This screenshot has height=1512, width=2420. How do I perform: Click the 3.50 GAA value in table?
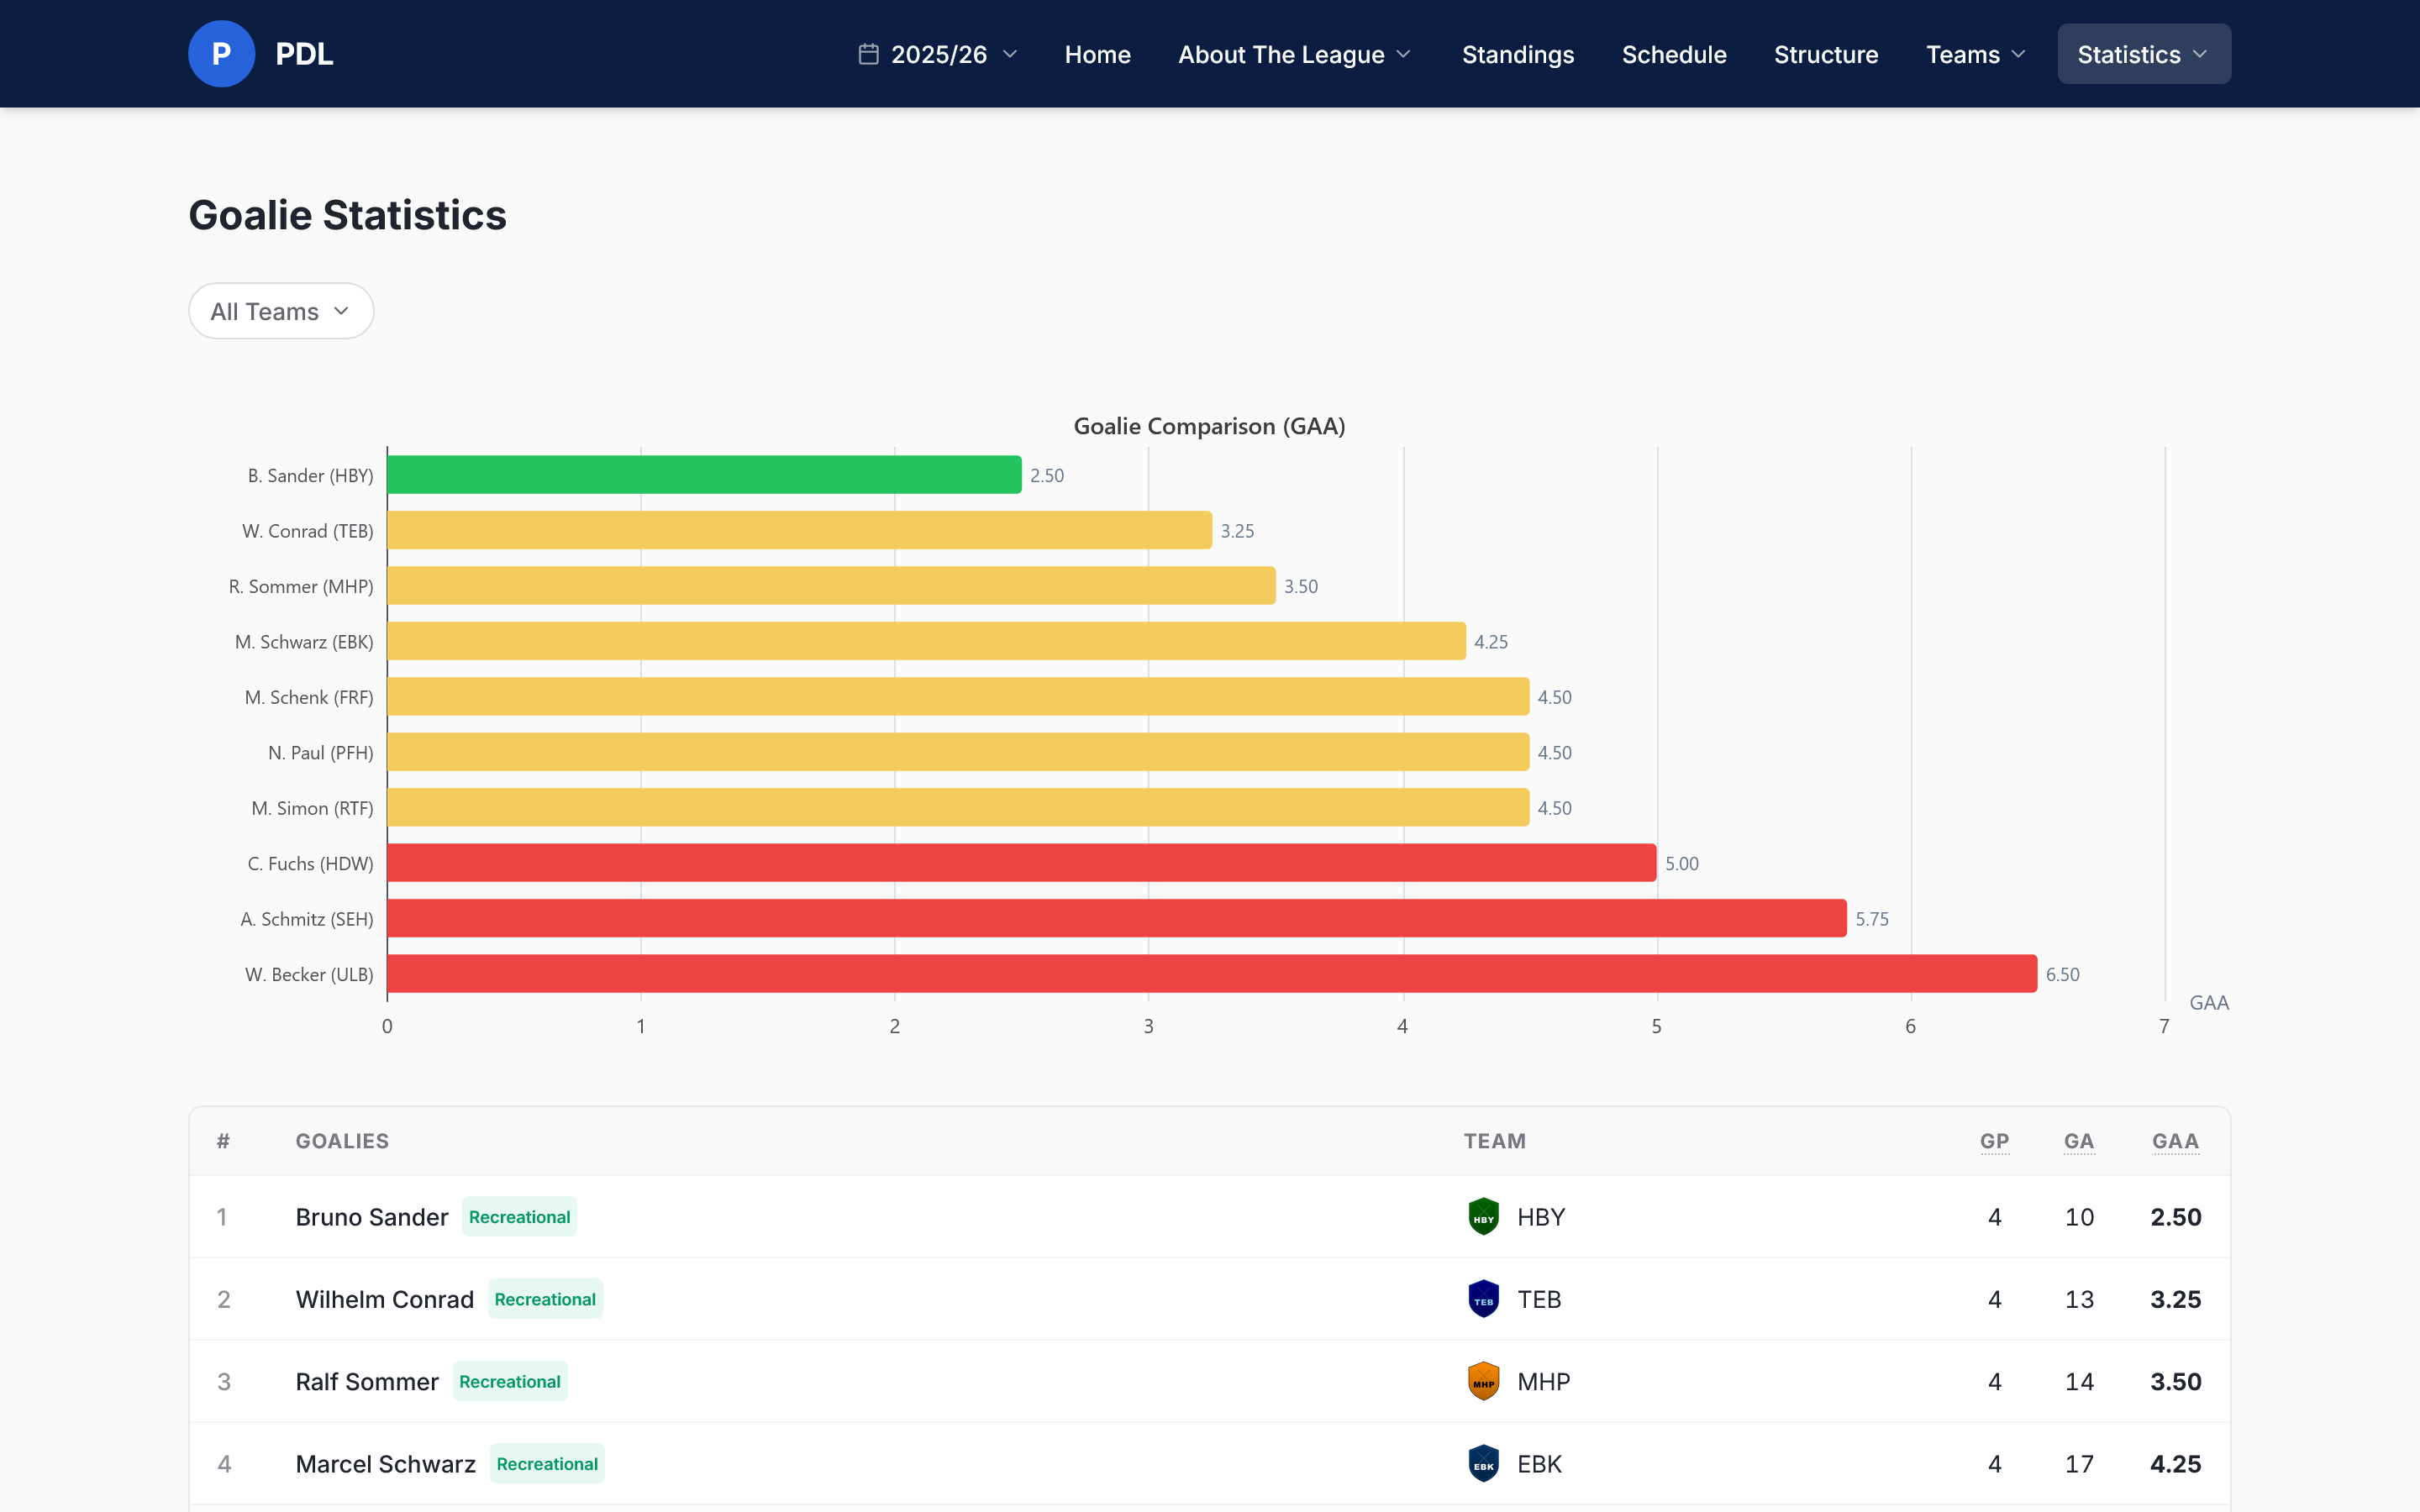tap(2175, 1381)
